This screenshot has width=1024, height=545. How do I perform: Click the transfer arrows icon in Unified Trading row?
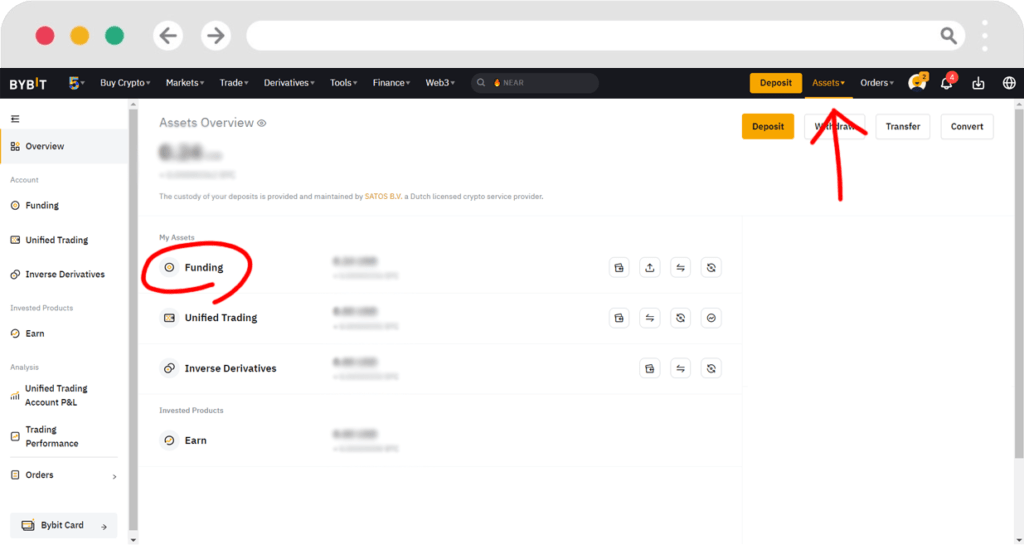tap(650, 318)
